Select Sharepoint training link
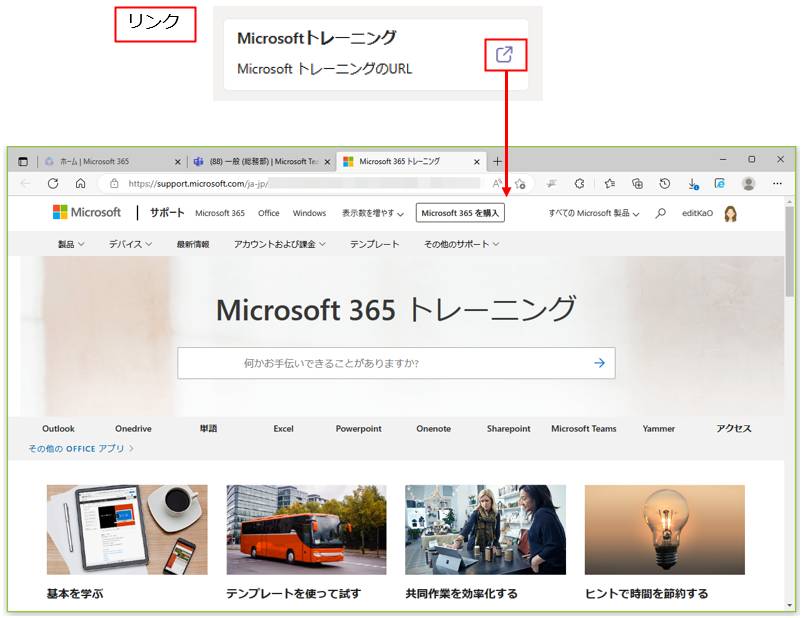 click(x=509, y=429)
